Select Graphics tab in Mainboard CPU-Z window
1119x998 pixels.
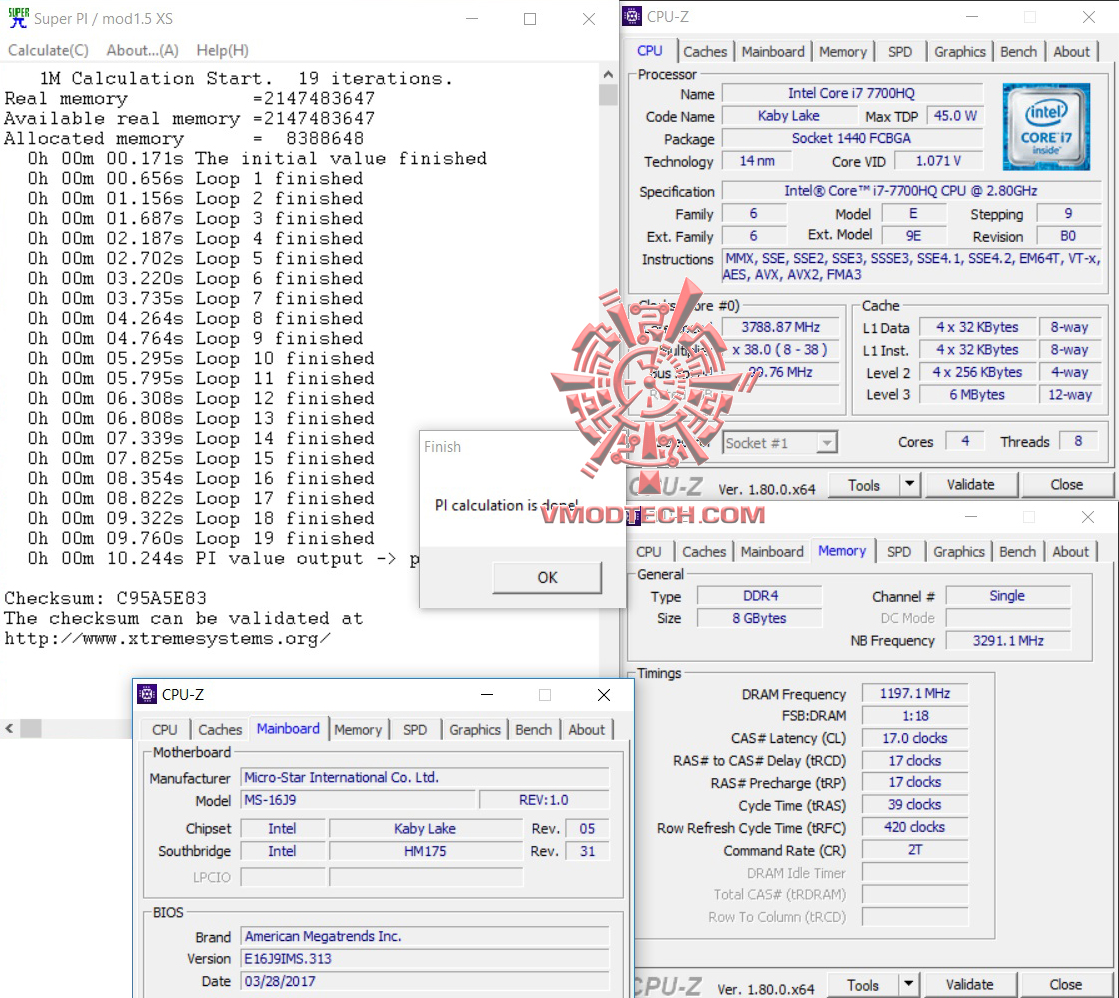pos(475,730)
